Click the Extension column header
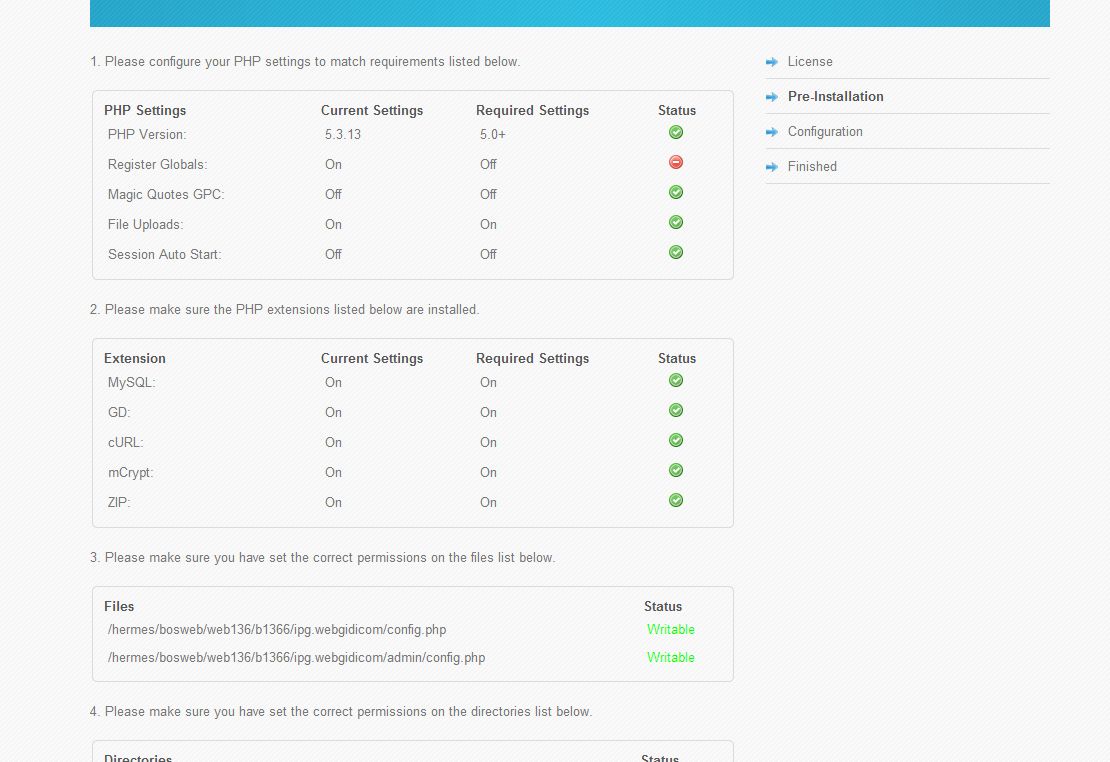Image resolution: width=1110 pixels, height=762 pixels. tap(135, 358)
